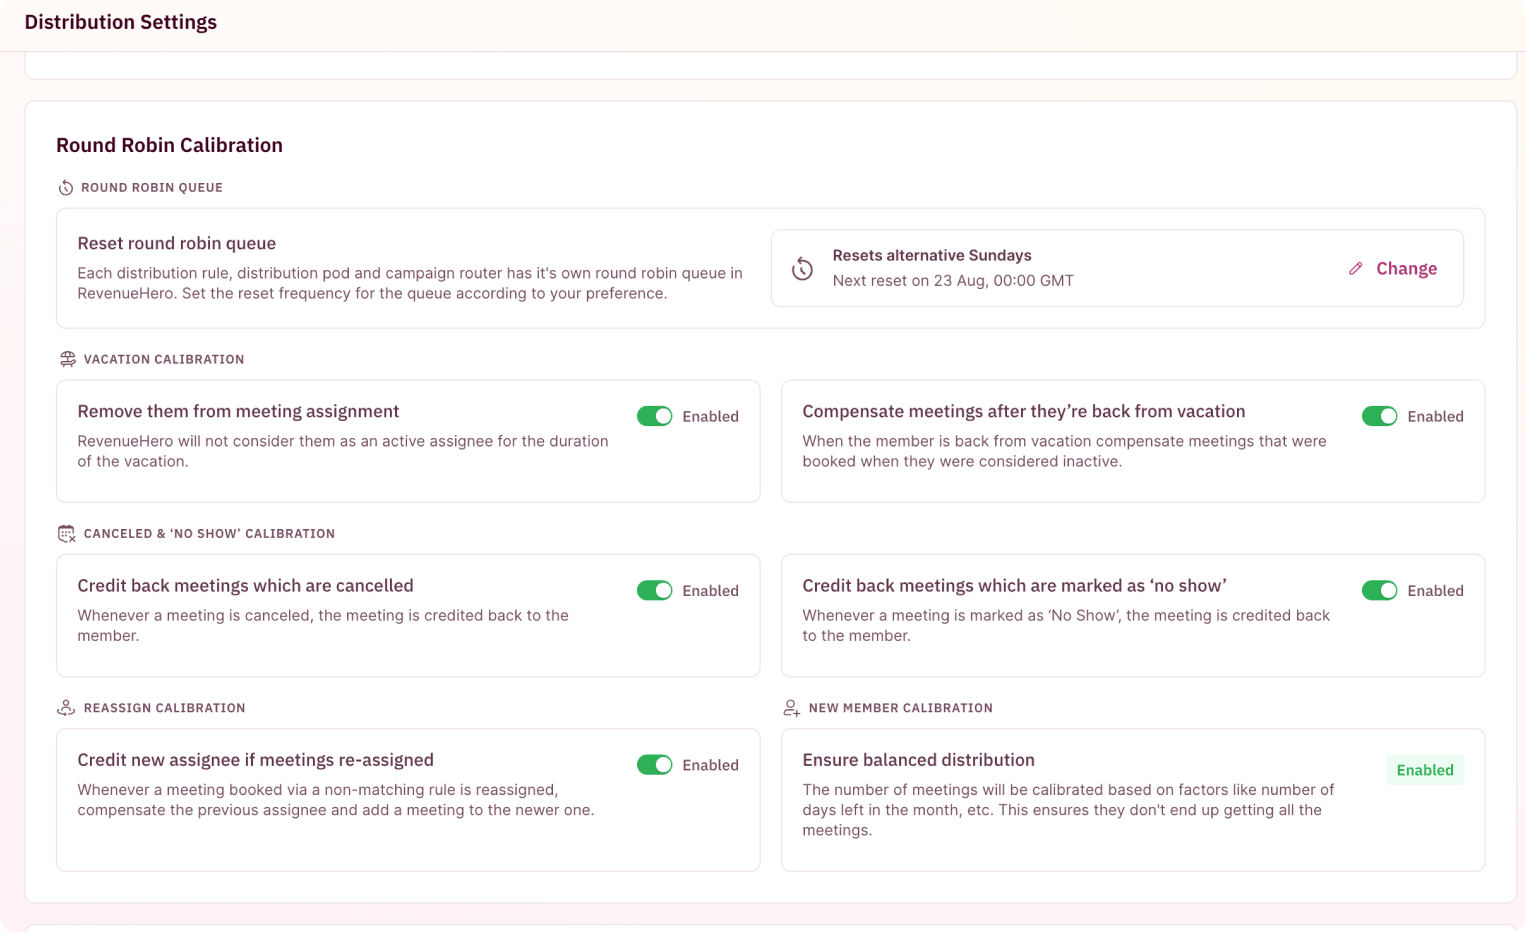Click the Resets alternative Sundays label
Screen dimensions: 1526x932
point(932,255)
